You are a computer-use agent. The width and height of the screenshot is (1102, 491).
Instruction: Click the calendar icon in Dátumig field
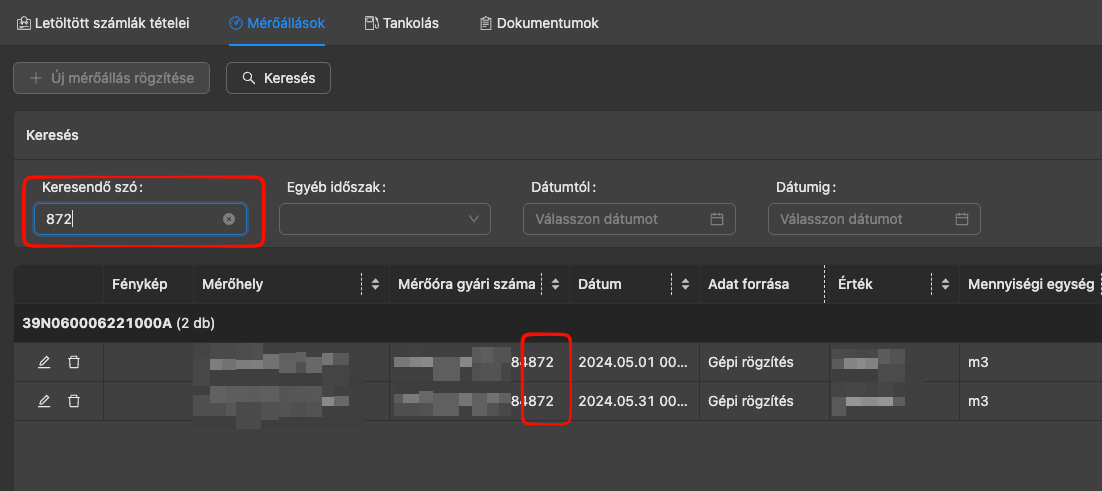961,219
